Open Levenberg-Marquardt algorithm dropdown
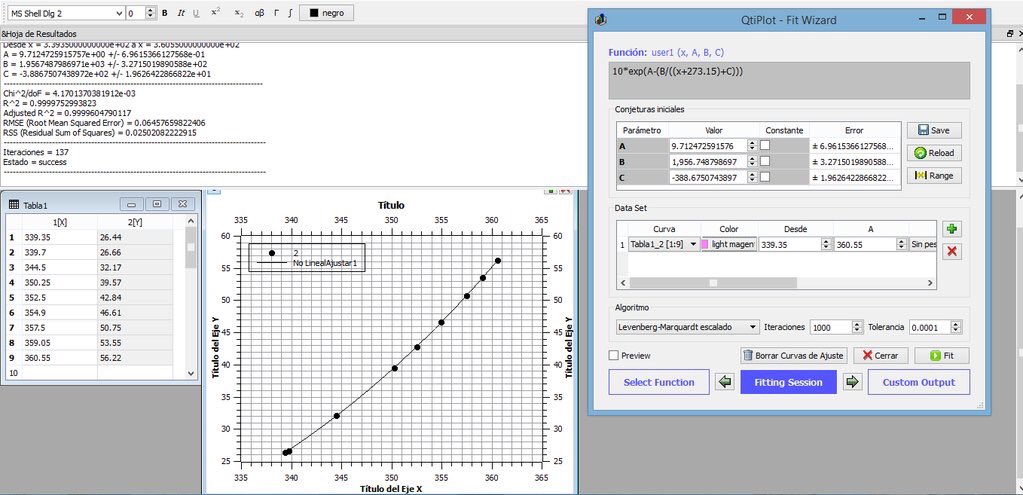 point(754,327)
